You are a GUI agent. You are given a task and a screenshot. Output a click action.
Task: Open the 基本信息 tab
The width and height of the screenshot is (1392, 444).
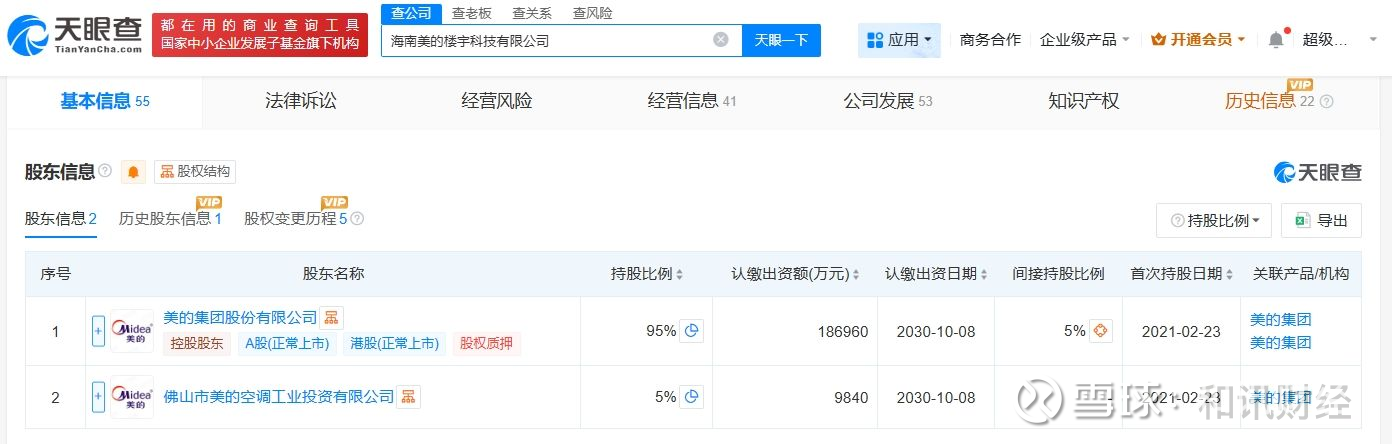click(x=104, y=101)
